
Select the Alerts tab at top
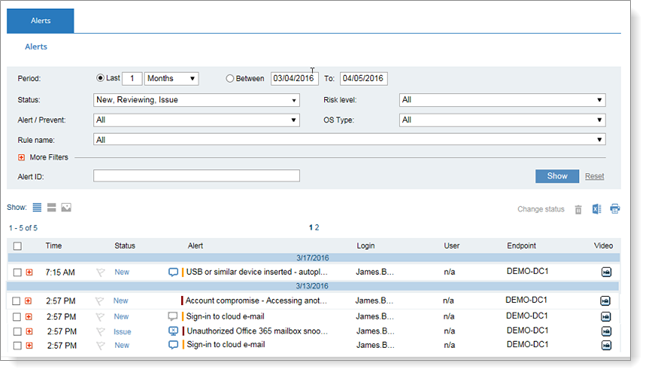pyautogui.click(x=41, y=21)
